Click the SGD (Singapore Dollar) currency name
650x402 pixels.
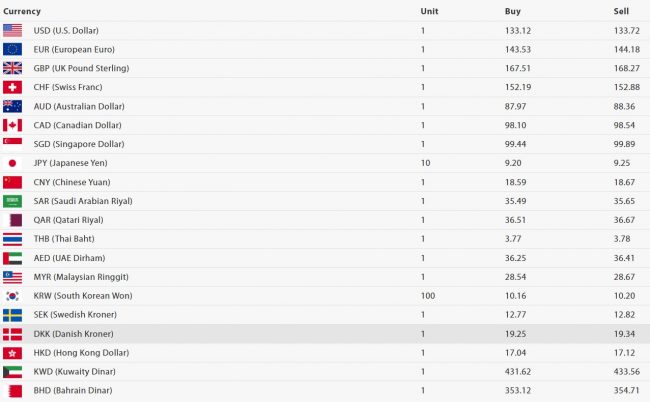[x=69, y=144]
